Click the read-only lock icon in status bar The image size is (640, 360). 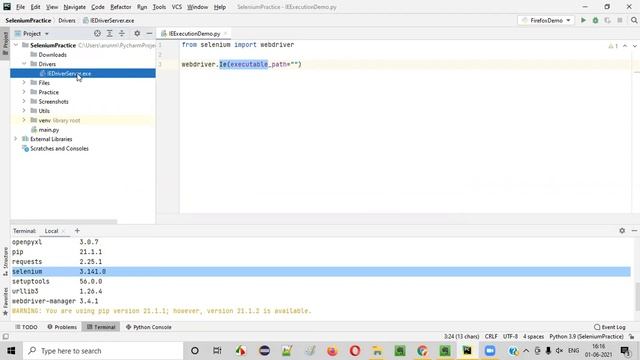coord(632,337)
